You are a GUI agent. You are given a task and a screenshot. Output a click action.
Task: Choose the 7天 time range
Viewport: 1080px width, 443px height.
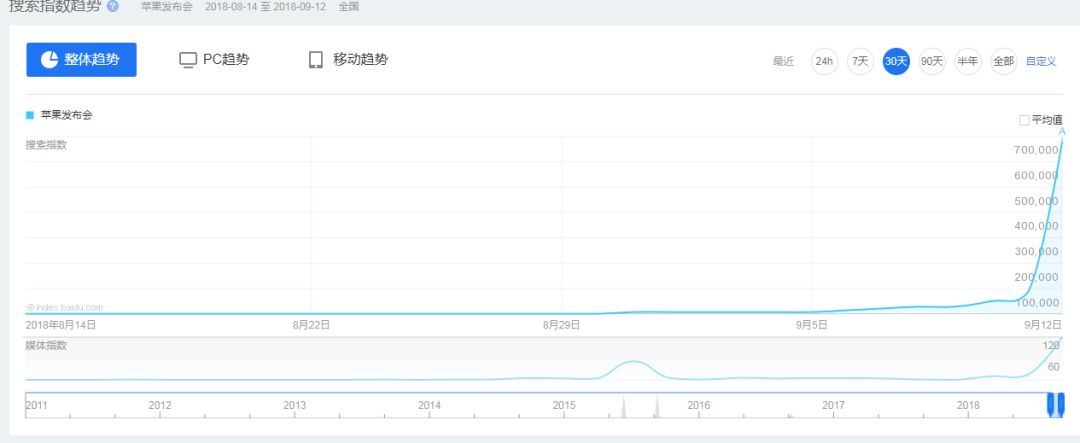point(860,61)
